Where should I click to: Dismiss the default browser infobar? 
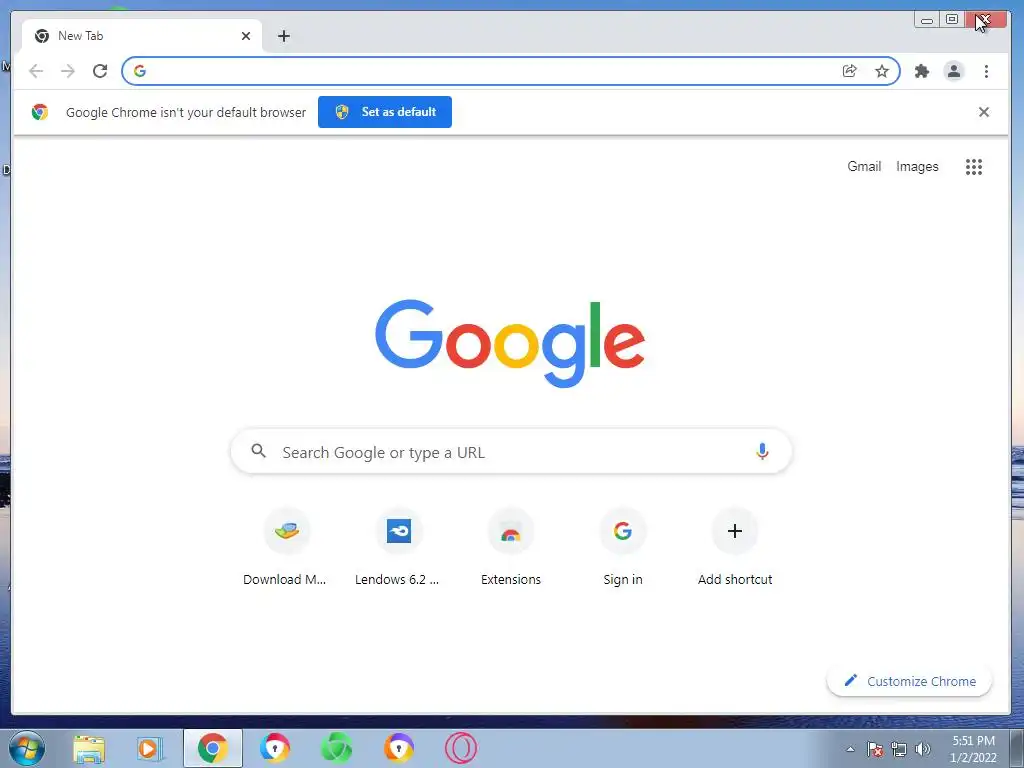[984, 112]
